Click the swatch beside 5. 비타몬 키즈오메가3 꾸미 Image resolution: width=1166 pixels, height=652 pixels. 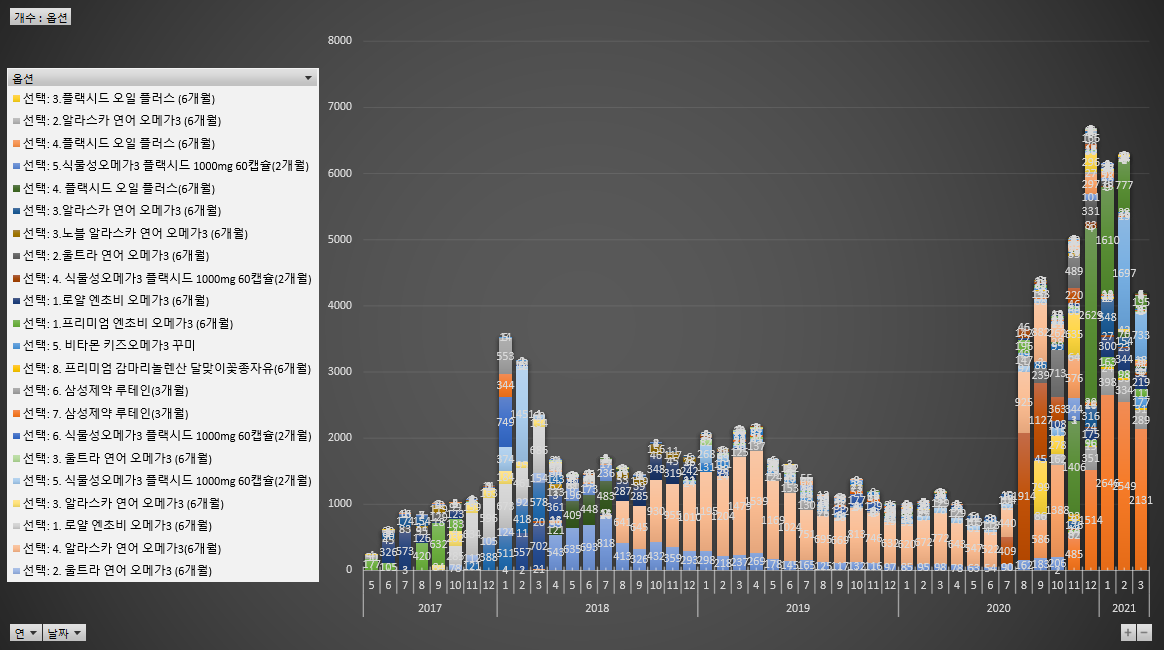[16, 346]
